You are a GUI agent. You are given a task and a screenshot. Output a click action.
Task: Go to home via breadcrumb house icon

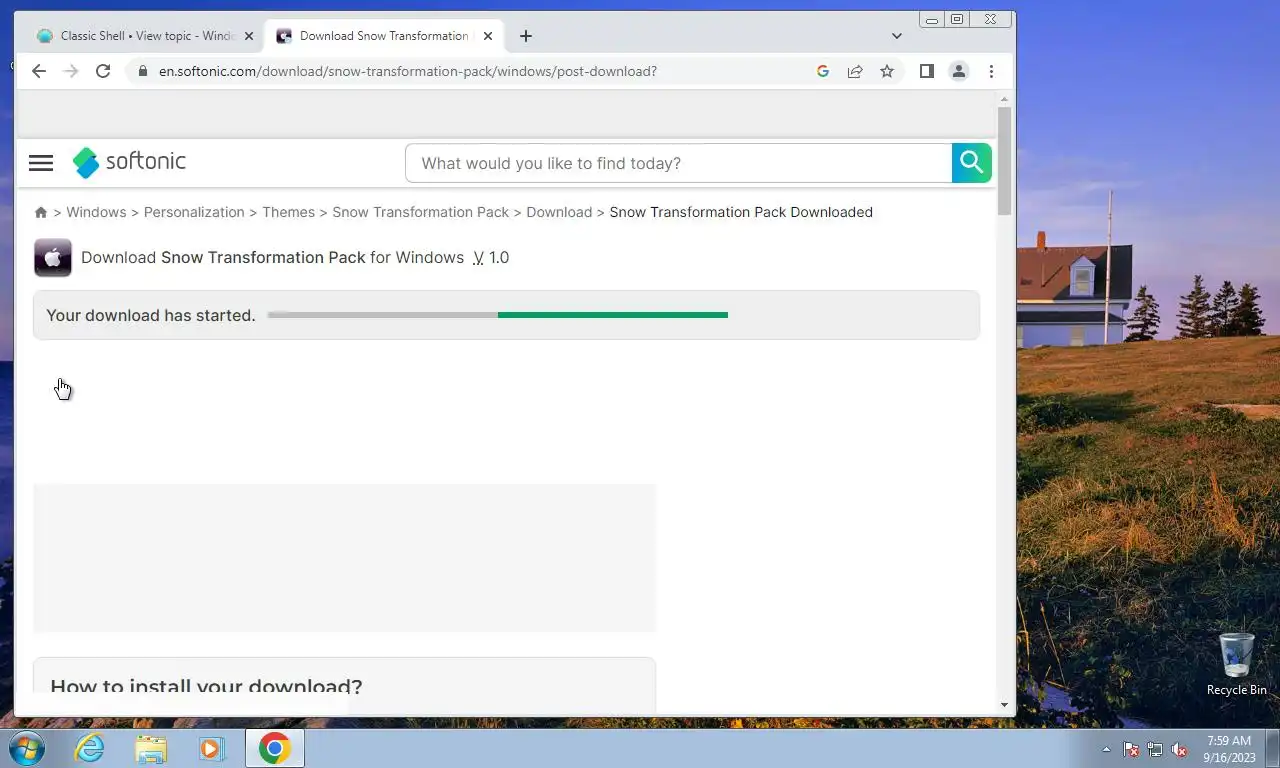coord(41,212)
